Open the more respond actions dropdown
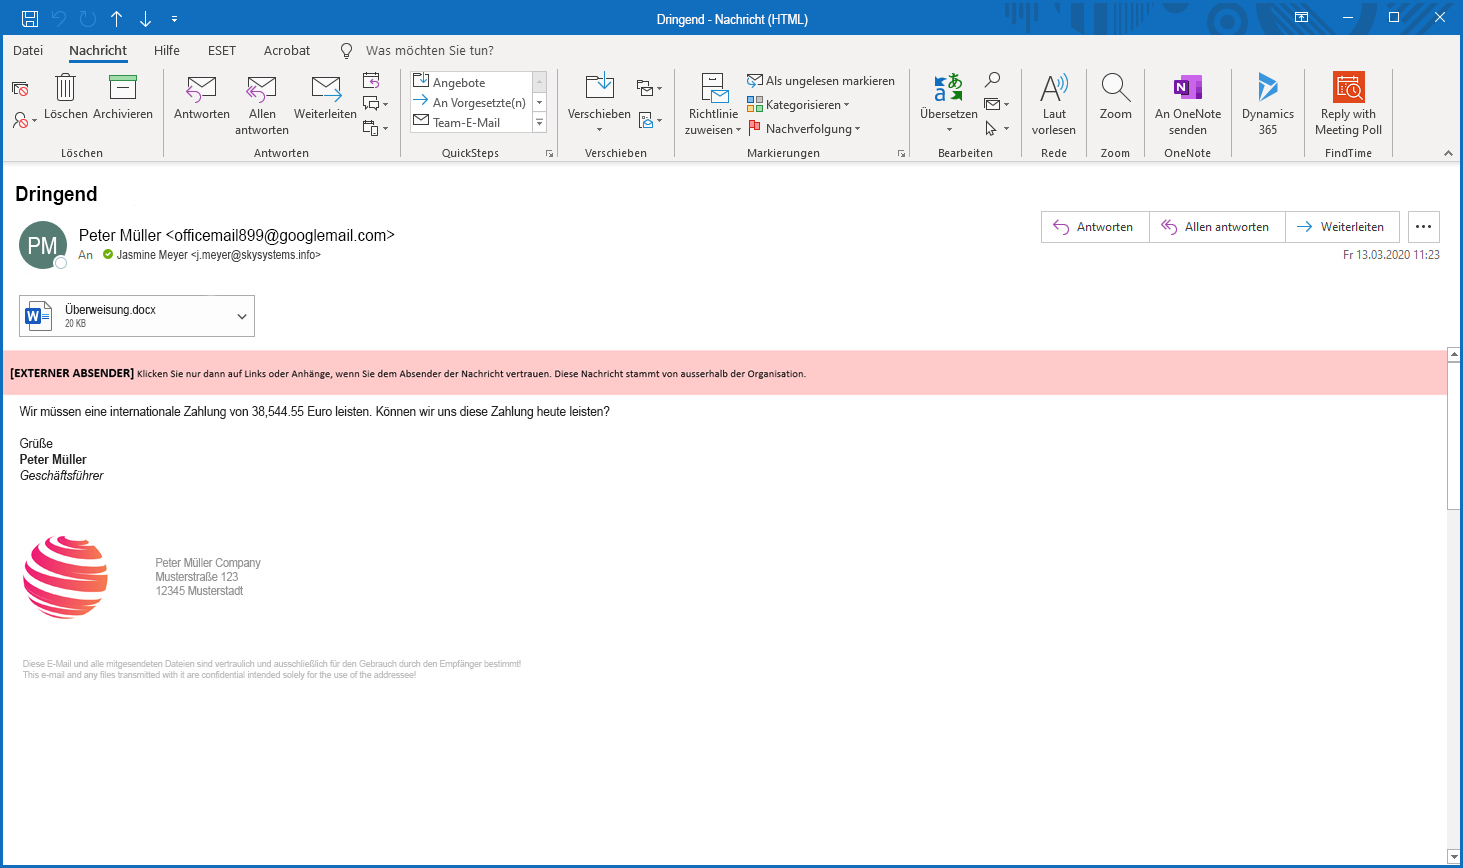Image resolution: width=1463 pixels, height=868 pixels. click(375, 128)
